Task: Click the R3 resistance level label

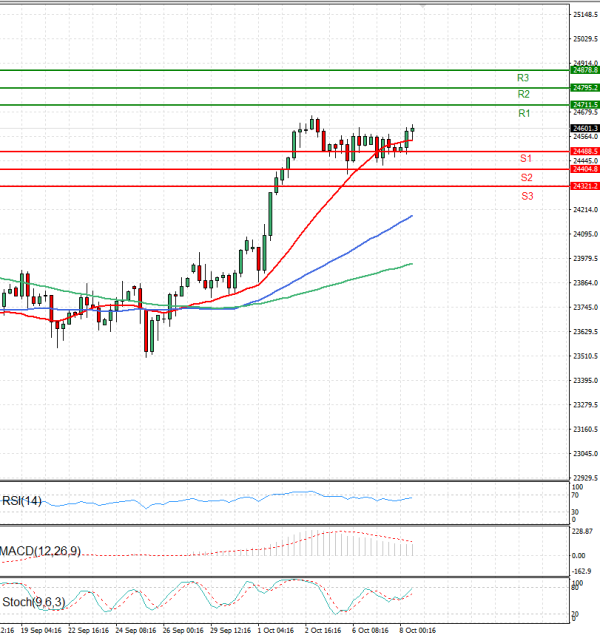Action: click(x=523, y=77)
